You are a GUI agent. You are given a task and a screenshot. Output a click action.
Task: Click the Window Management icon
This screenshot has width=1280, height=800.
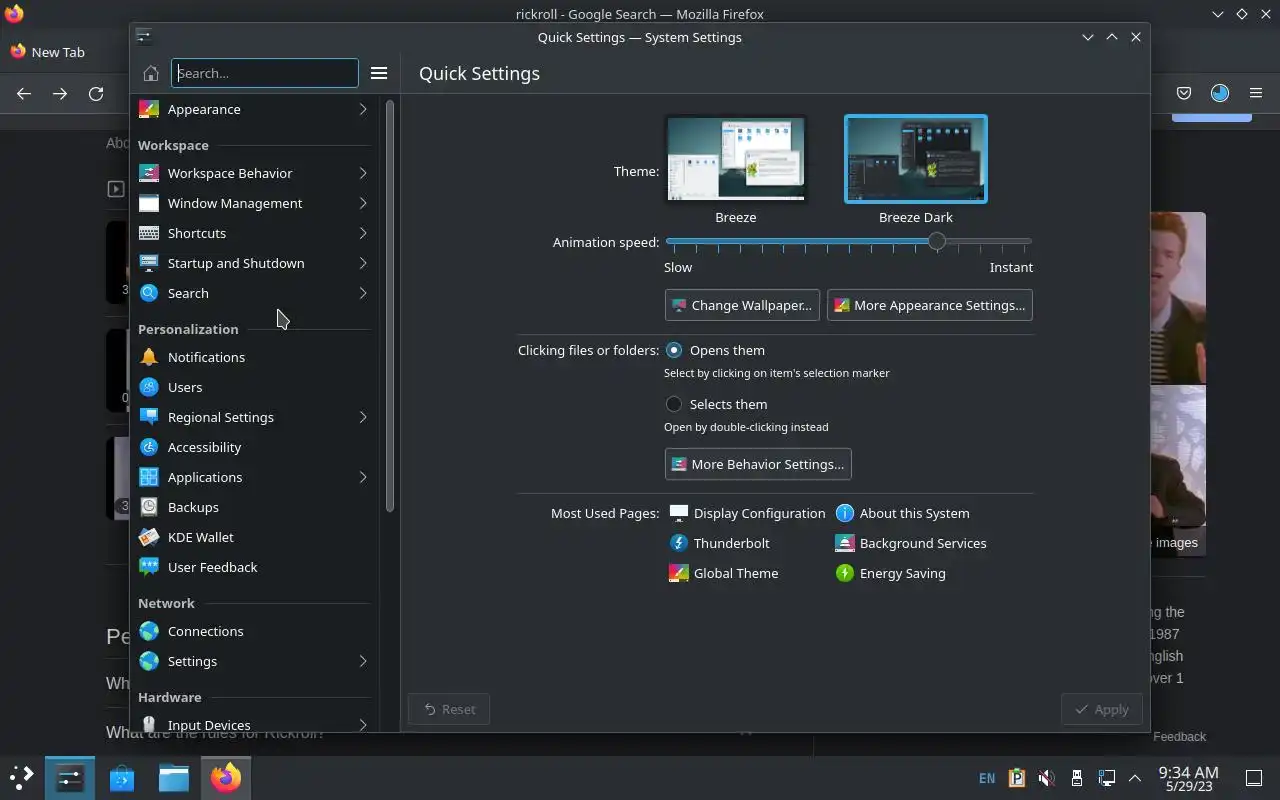(x=148, y=203)
